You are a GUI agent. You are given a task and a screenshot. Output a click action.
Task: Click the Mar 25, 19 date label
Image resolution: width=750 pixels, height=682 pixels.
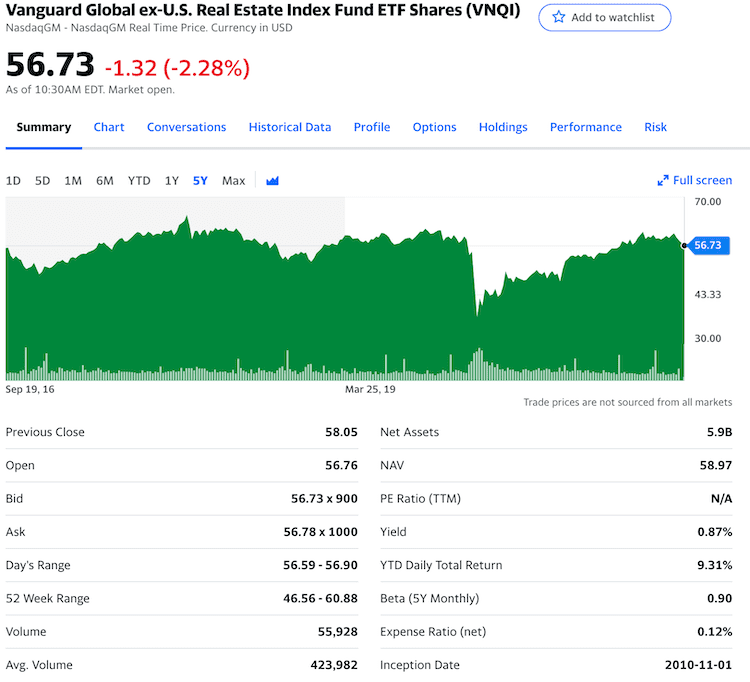click(x=370, y=389)
